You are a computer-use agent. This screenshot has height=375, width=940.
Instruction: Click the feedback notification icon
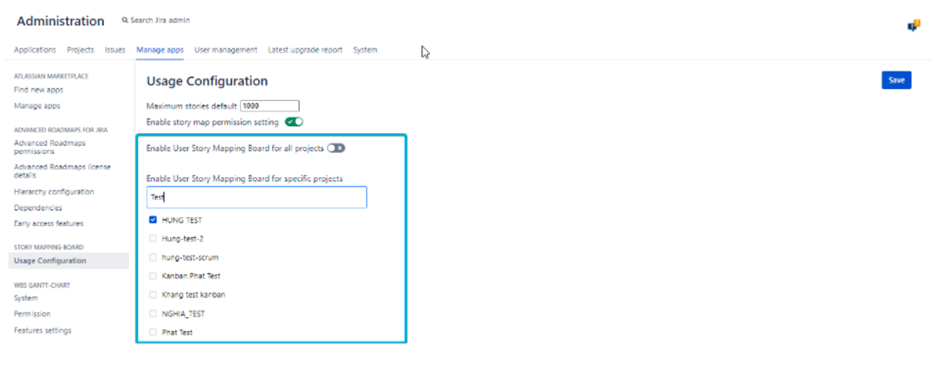click(x=914, y=25)
